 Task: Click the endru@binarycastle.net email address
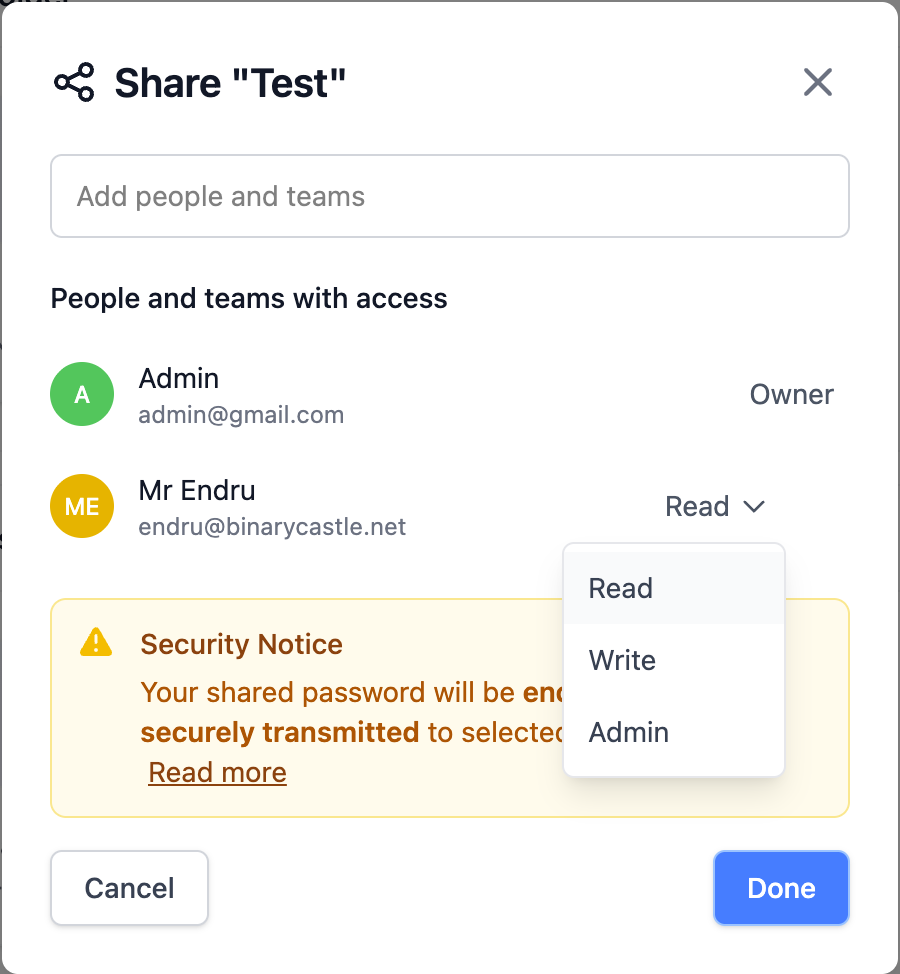272,526
